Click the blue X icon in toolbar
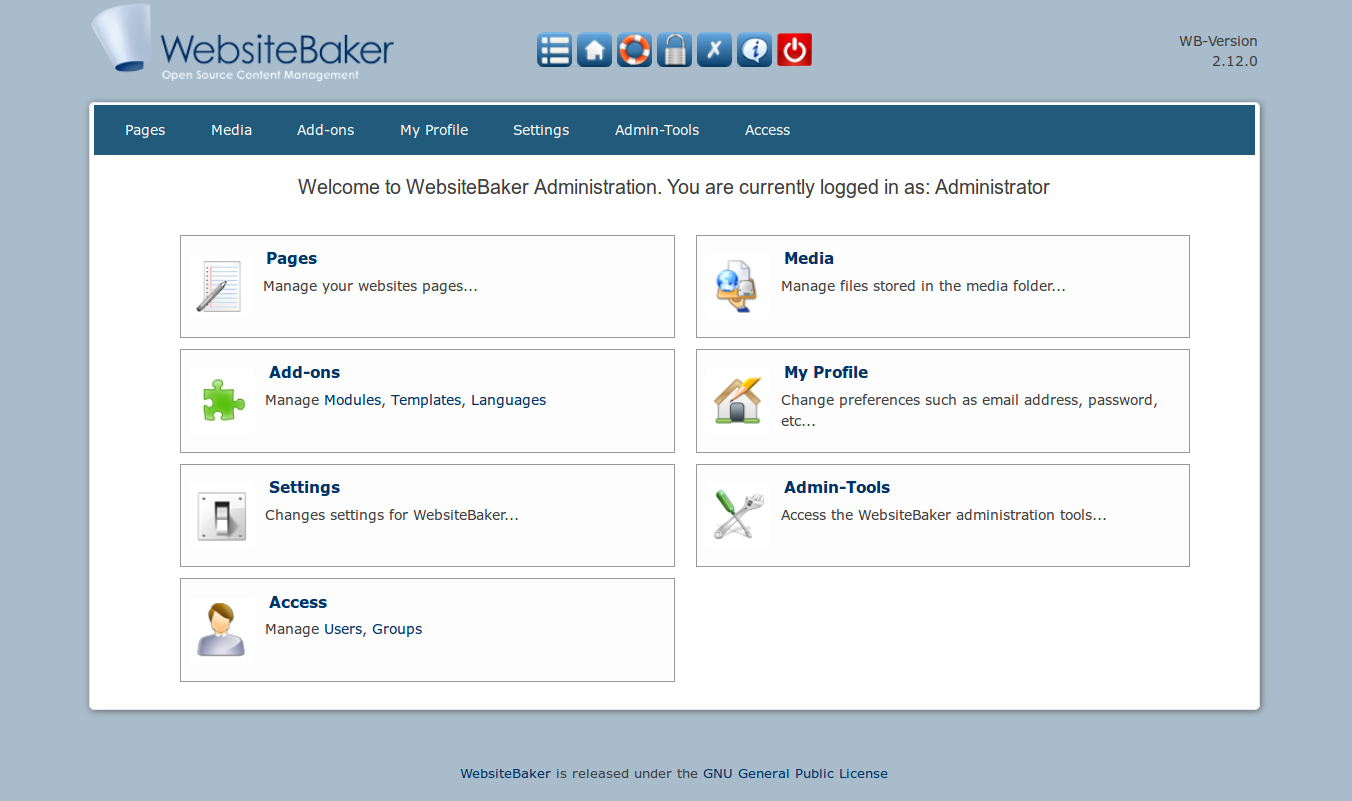This screenshot has height=801, width=1352. pos(714,50)
